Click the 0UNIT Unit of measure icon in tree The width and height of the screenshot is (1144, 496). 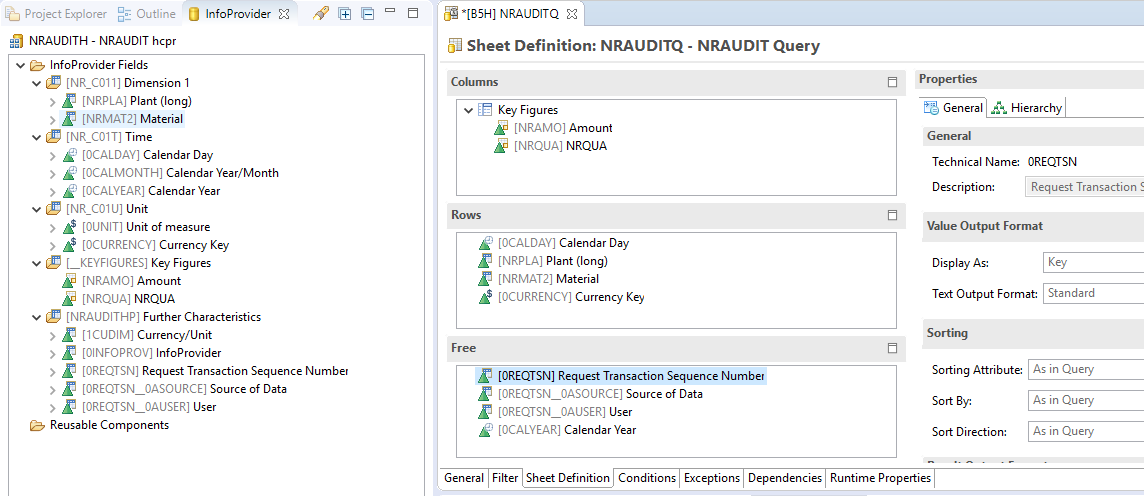(70, 227)
